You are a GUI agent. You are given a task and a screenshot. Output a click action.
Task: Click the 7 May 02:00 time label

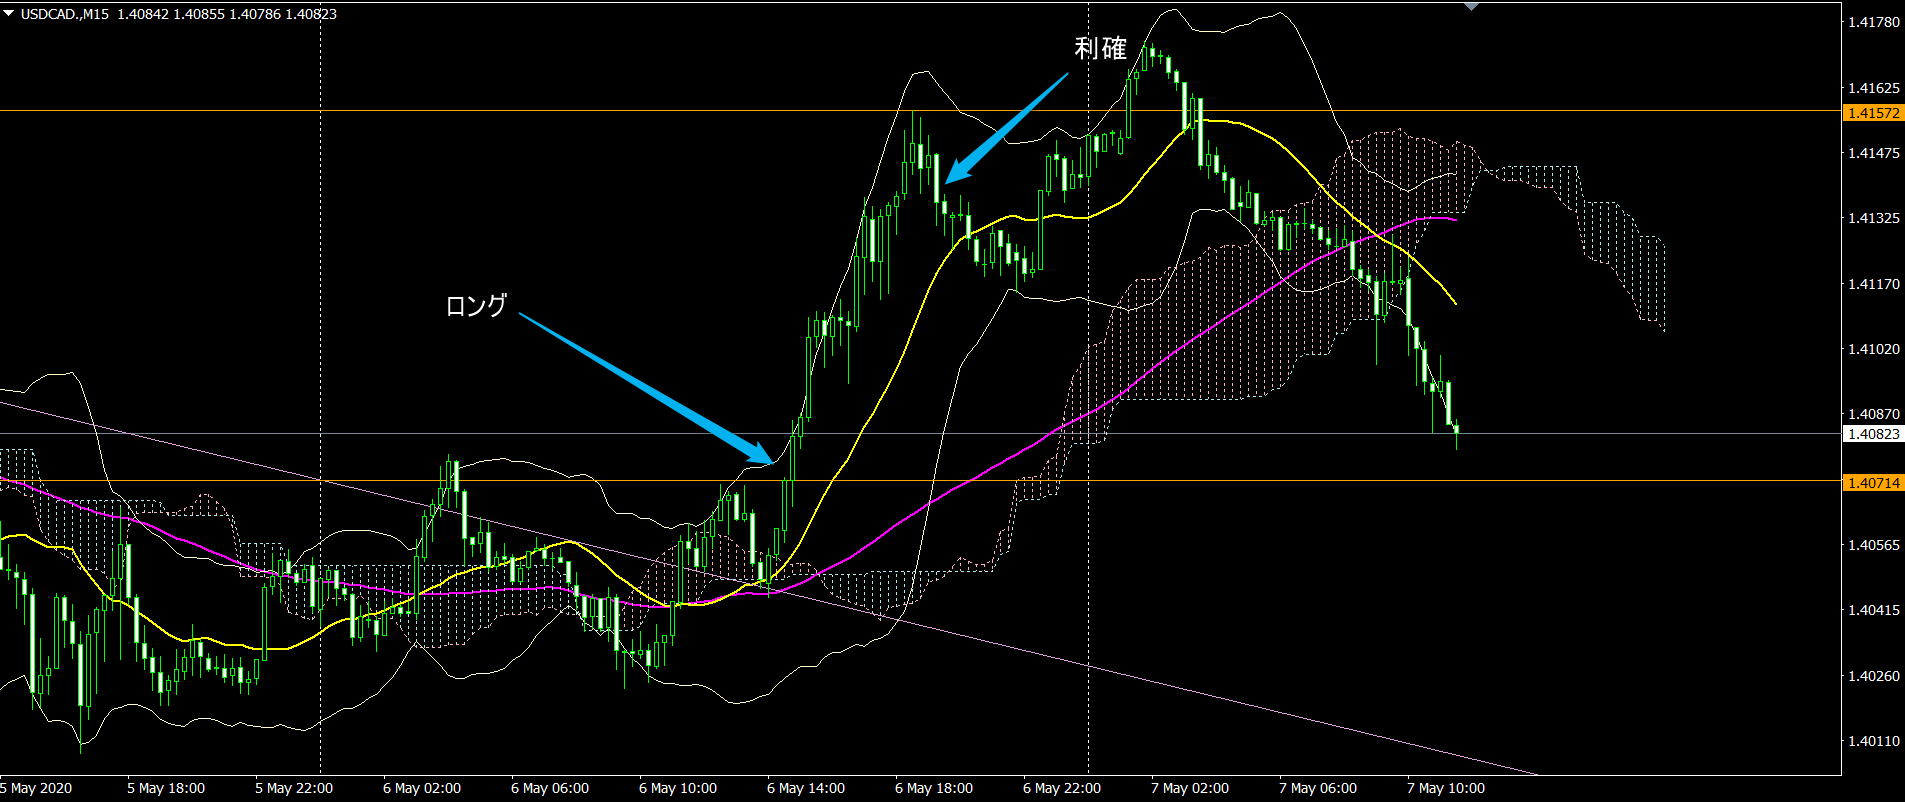point(1190,788)
